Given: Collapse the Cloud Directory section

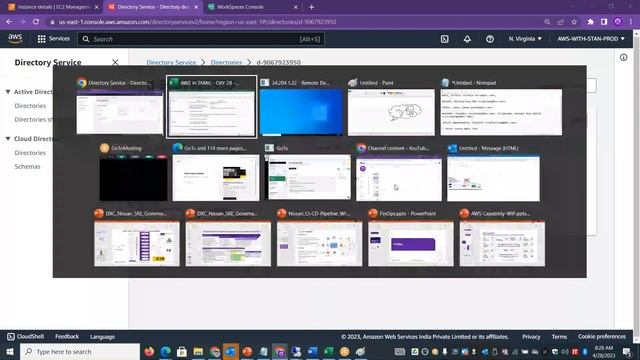Looking at the screenshot, I should point(8,139).
